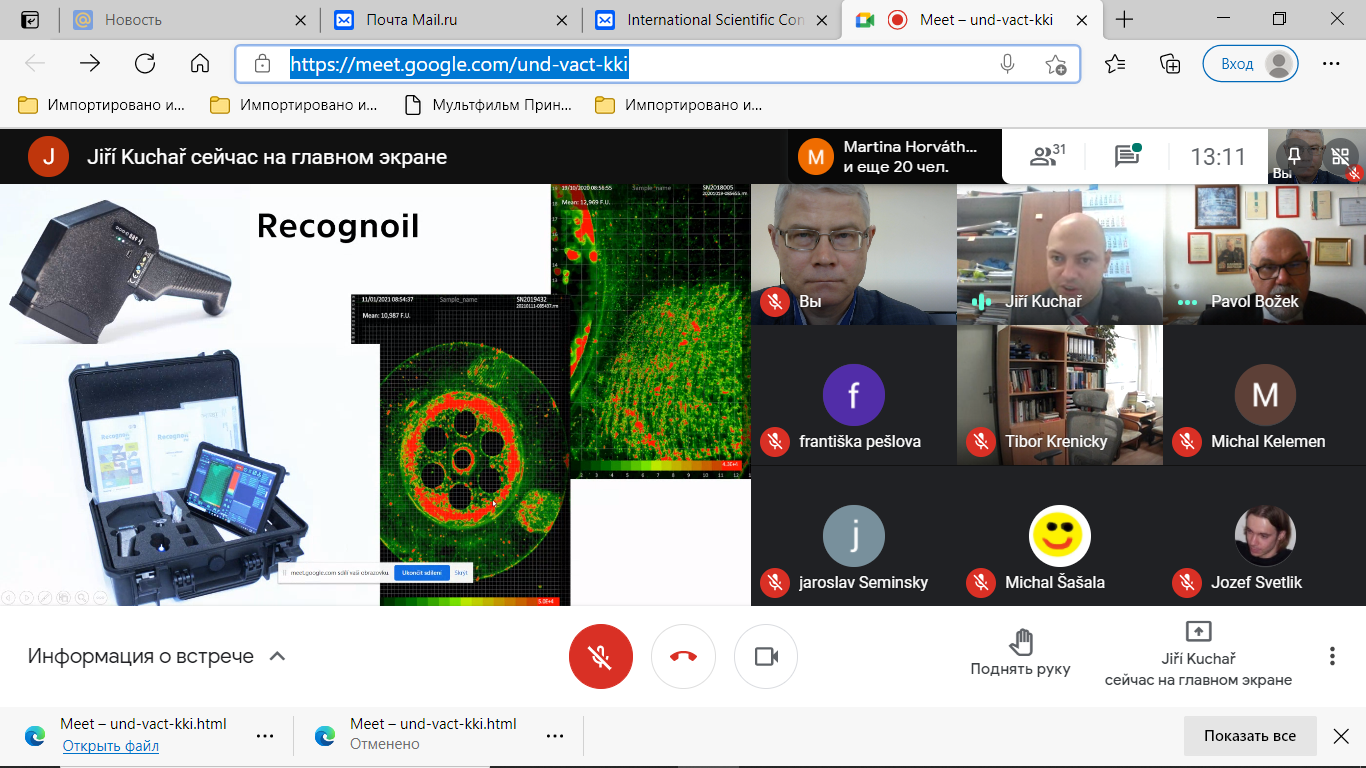The width and height of the screenshot is (1366, 768).
Task: Select the Pavol Božek video tile
Action: coord(1265,254)
